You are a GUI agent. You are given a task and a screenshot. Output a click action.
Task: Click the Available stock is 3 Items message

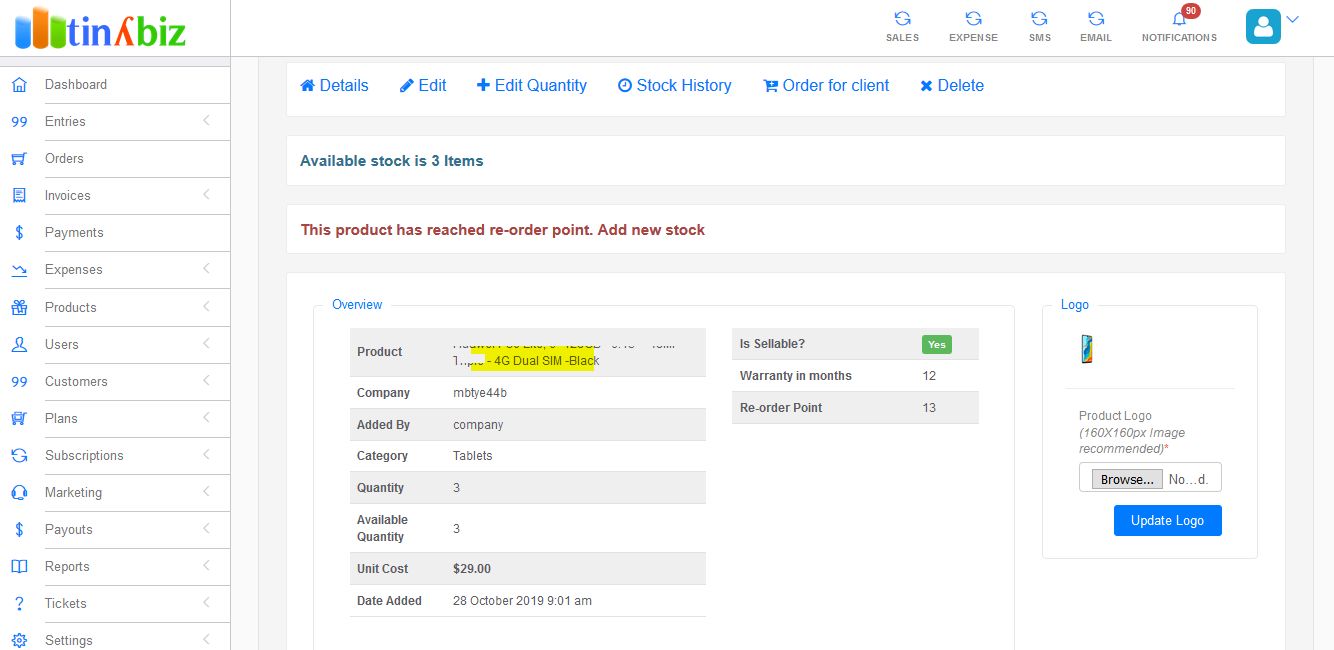tap(392, 161)
